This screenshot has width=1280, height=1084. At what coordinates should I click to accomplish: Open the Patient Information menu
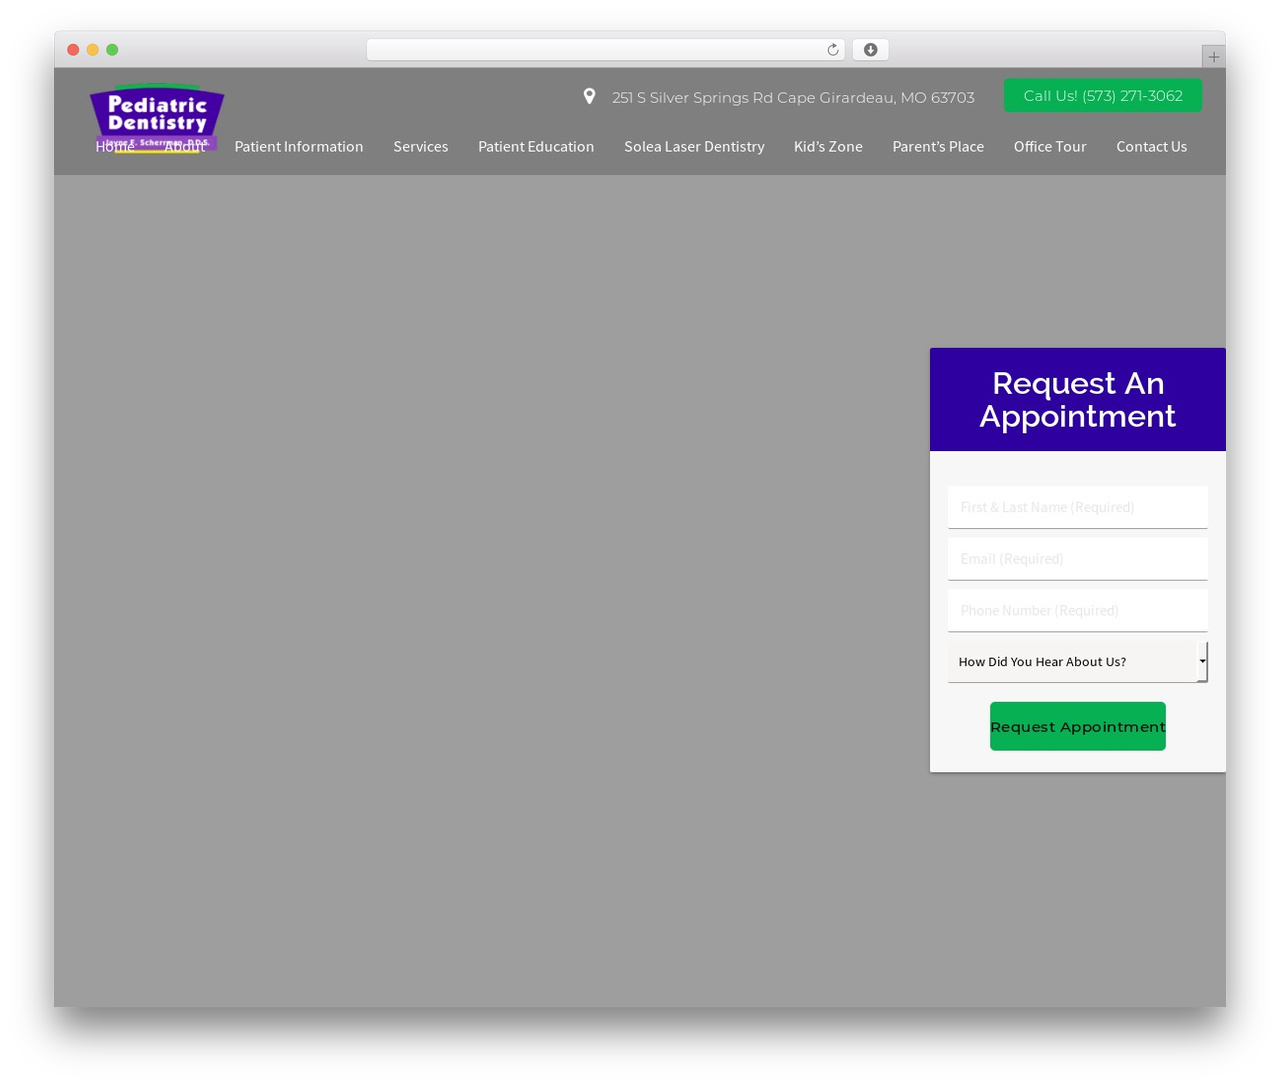tap(299, 147)
